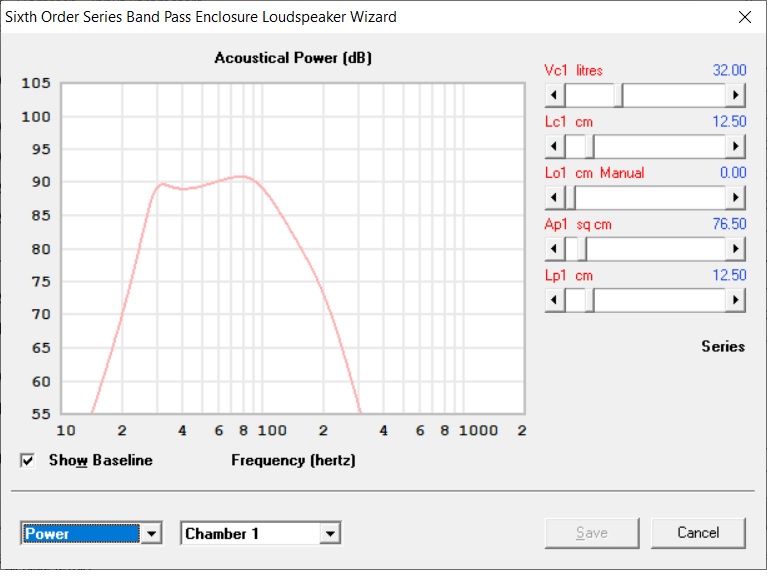Click the Vc1 litres slider thumb
777x580 pixels.
[618, 95]
